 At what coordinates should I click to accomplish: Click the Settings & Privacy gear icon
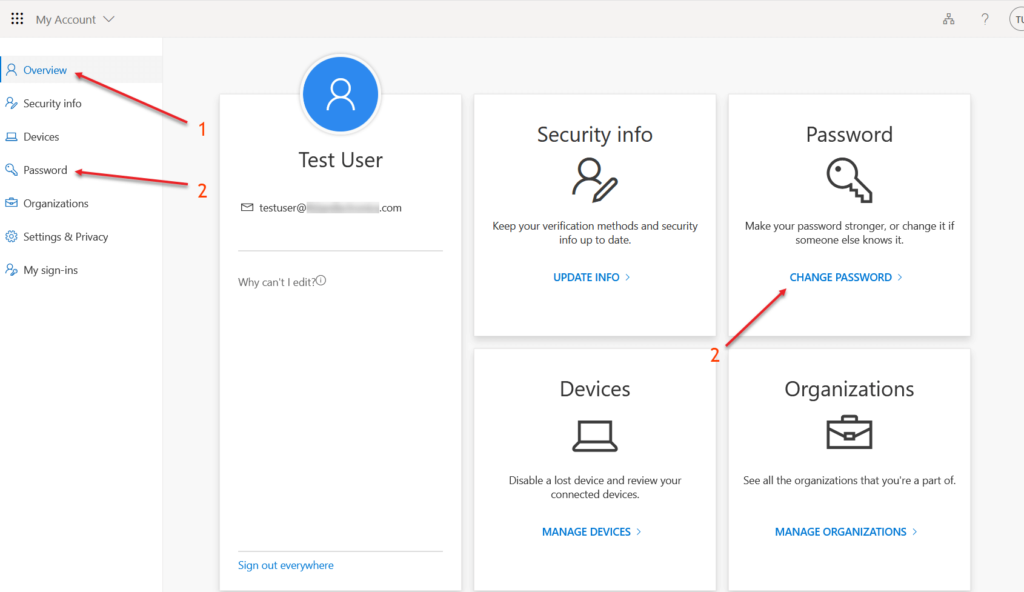9,236
